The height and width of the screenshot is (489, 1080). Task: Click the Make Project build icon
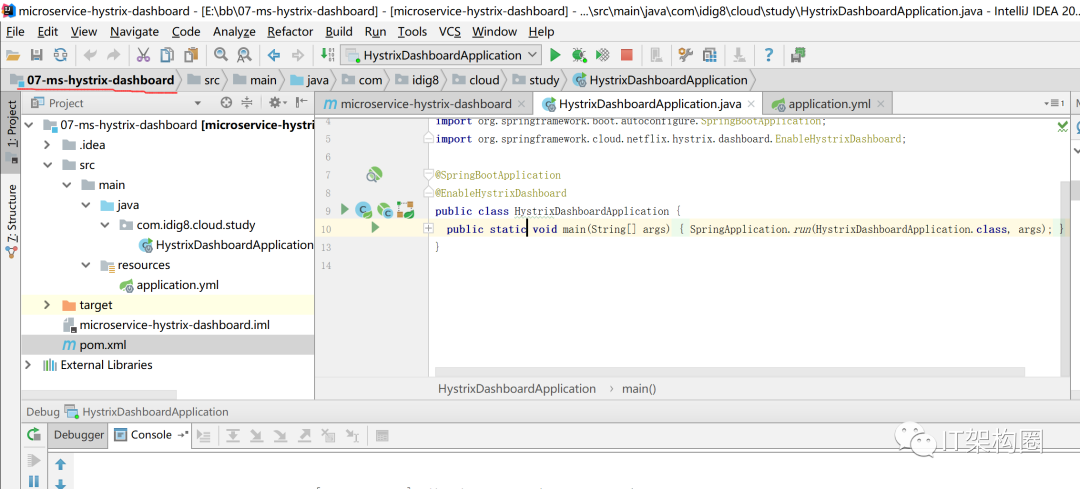coord(327,55)
